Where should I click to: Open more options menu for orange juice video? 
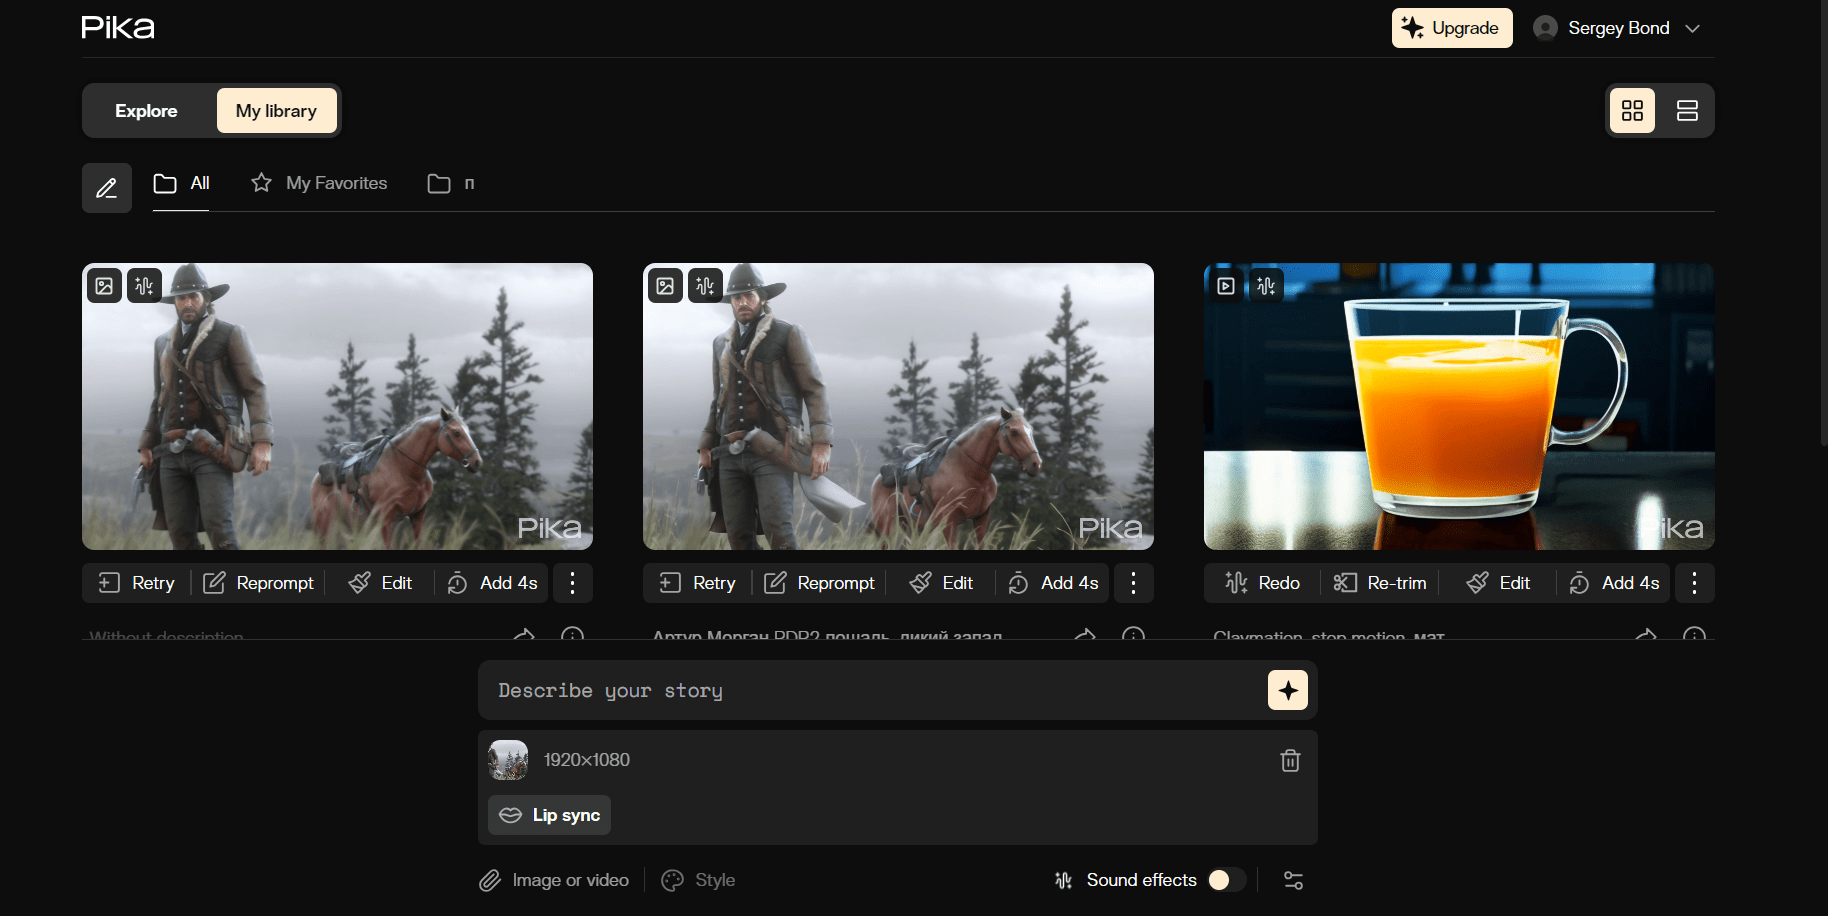pos(1694,583)
